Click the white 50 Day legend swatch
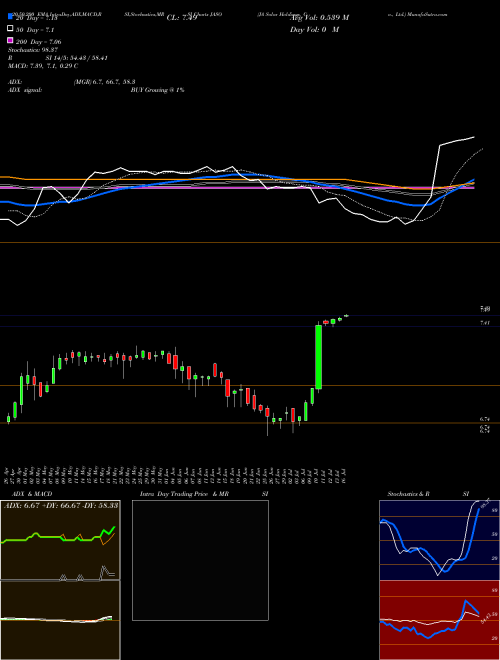The image size is (500, 660). [x=11, y=29]
